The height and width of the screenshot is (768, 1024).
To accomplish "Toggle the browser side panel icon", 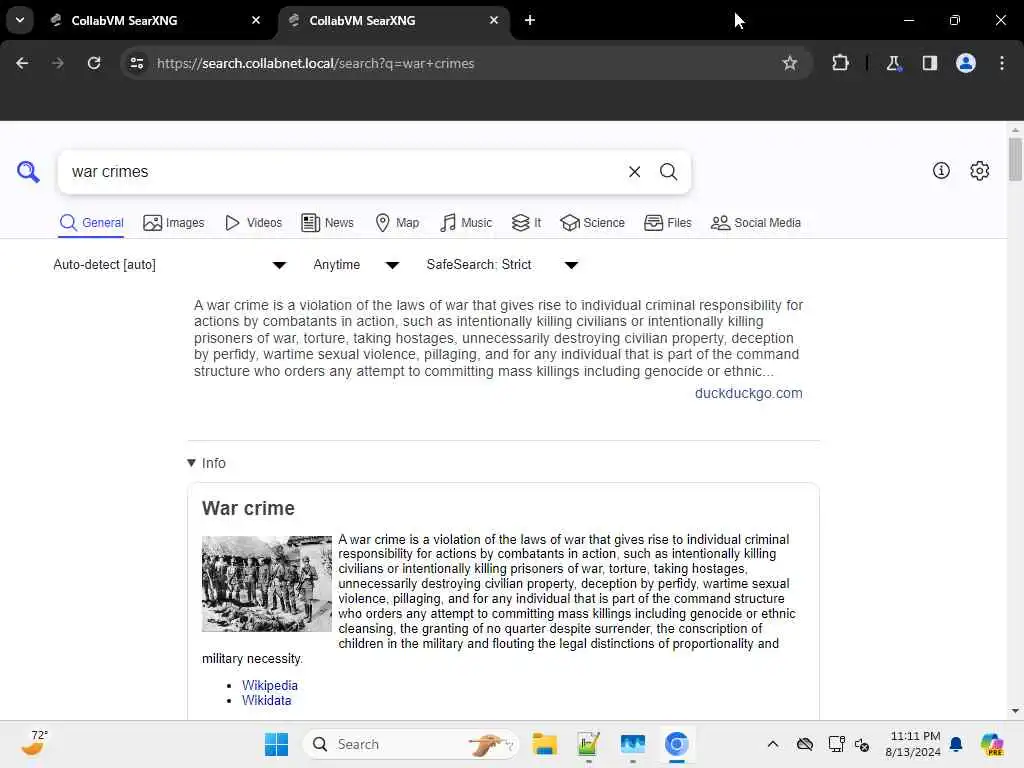I will tap(929, 63).
